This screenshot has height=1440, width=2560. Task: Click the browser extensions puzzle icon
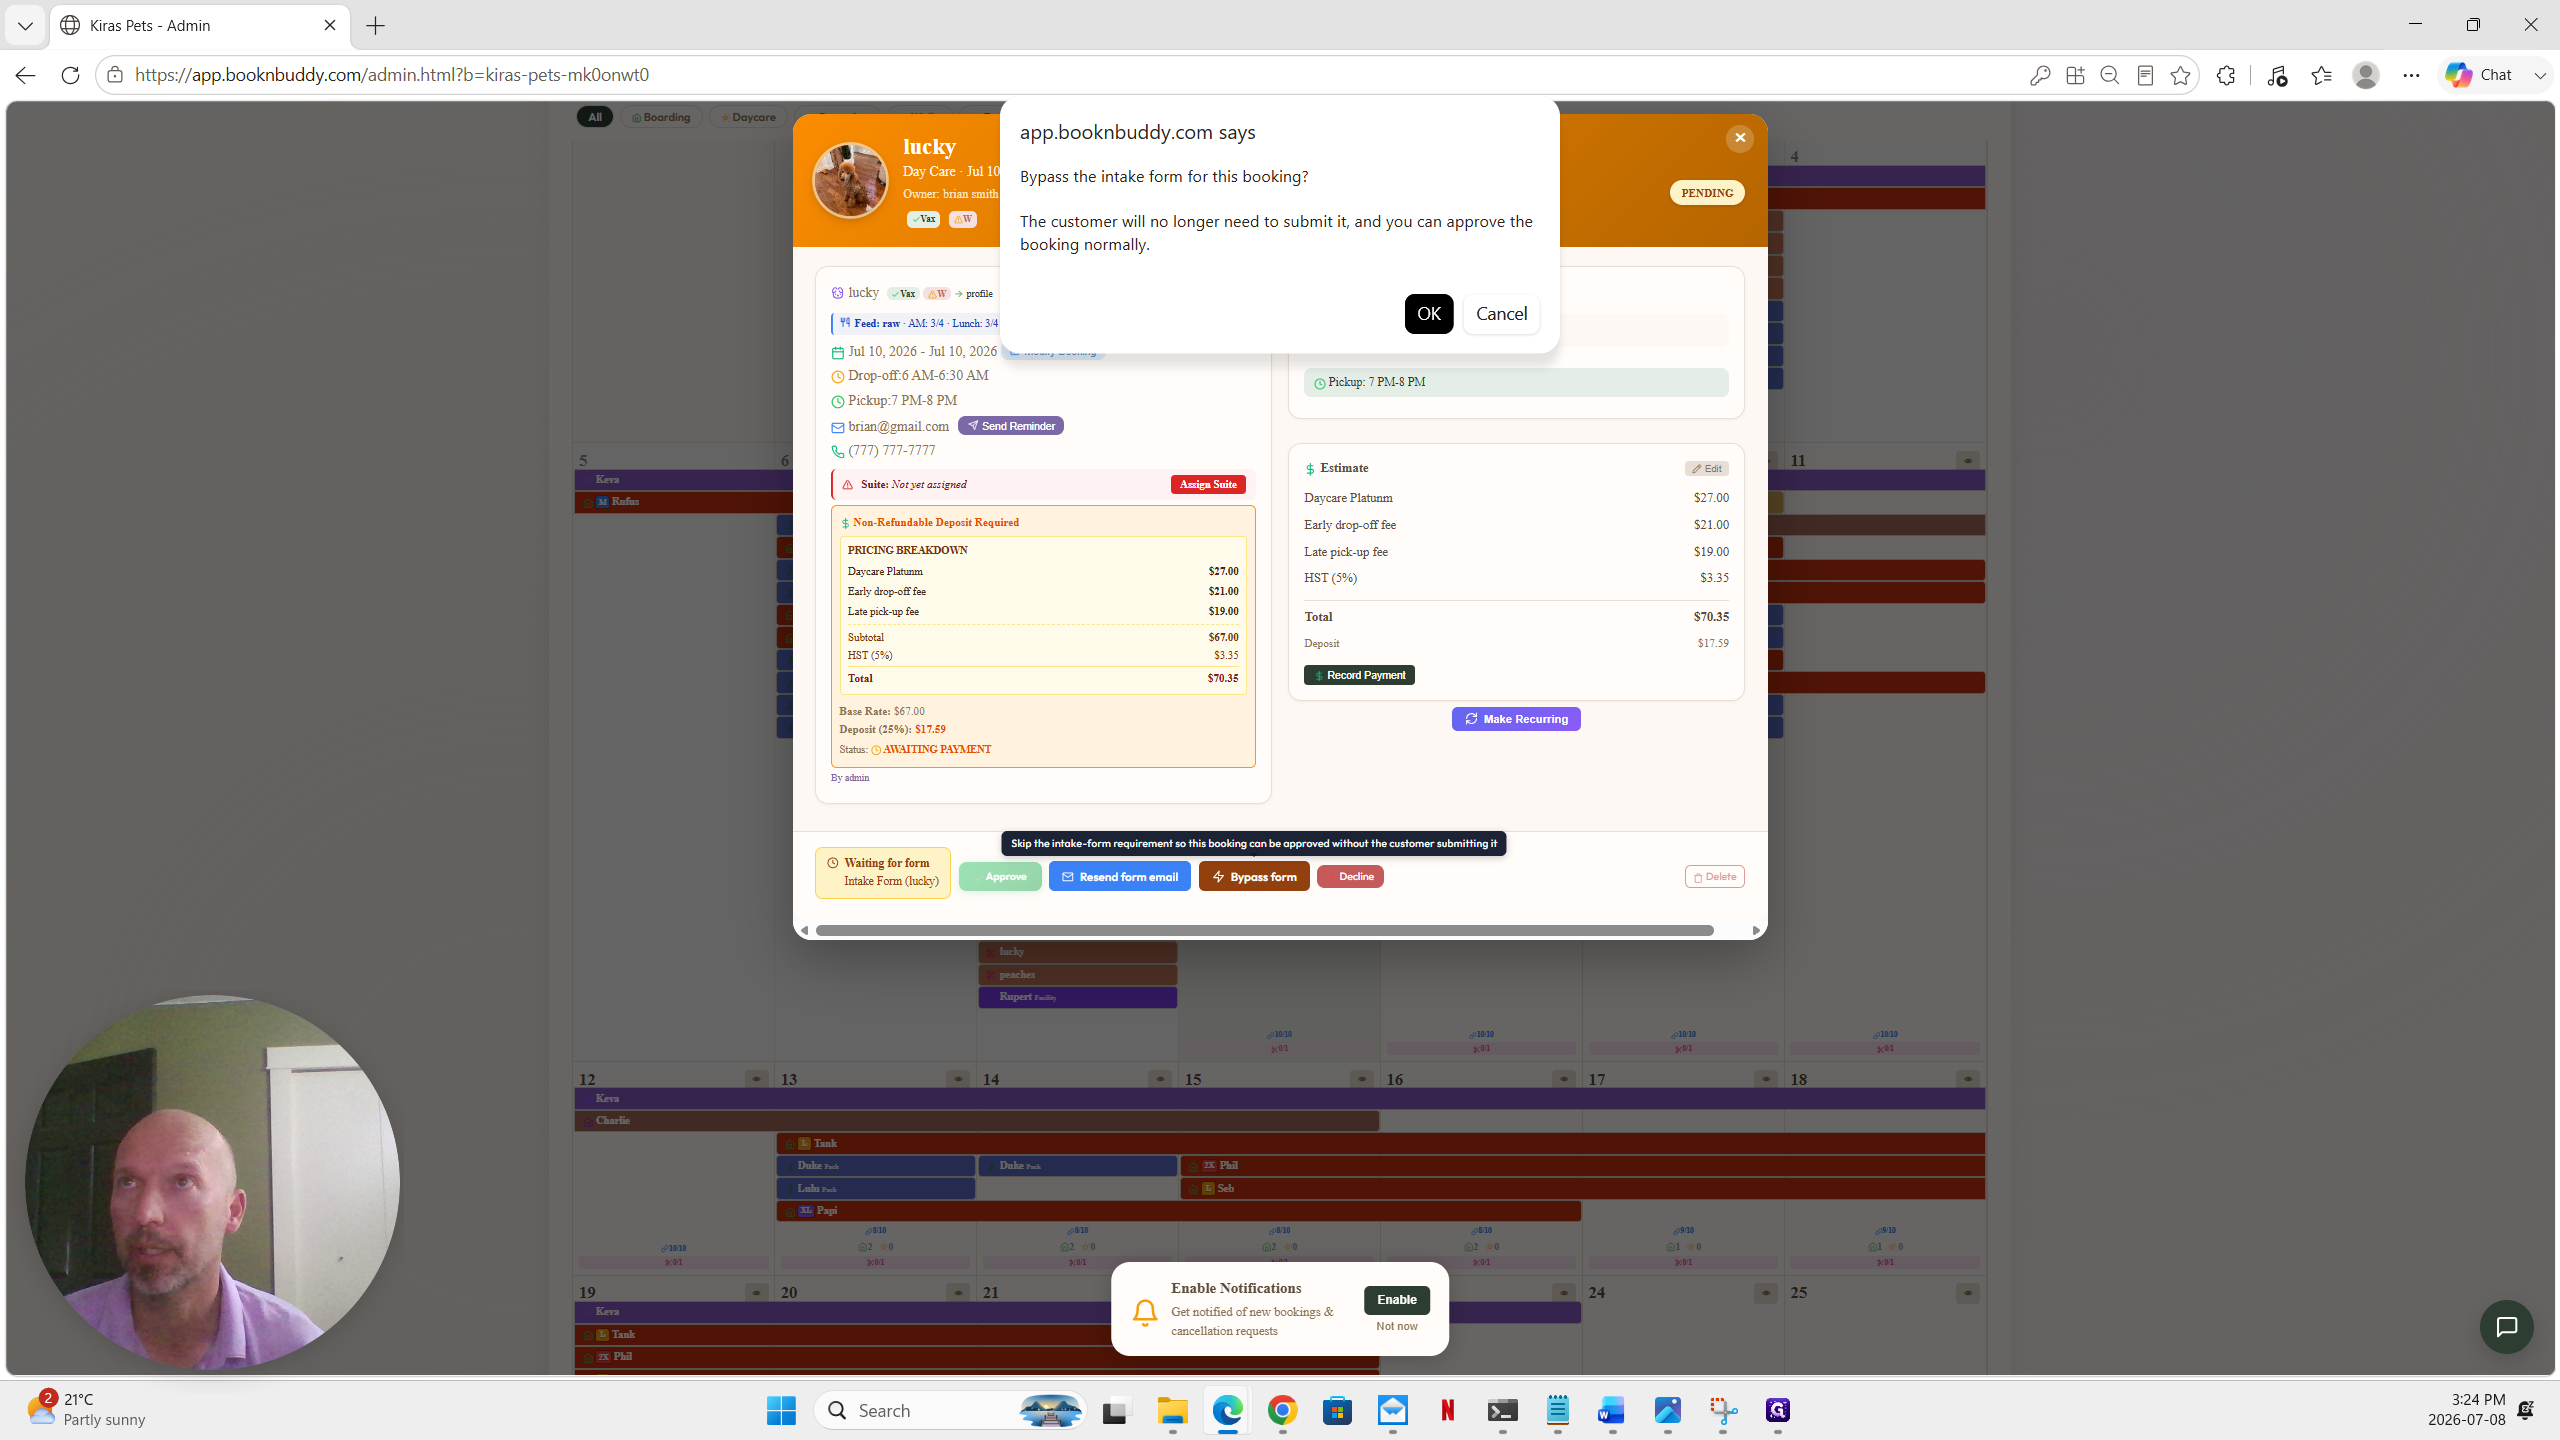2225,75
